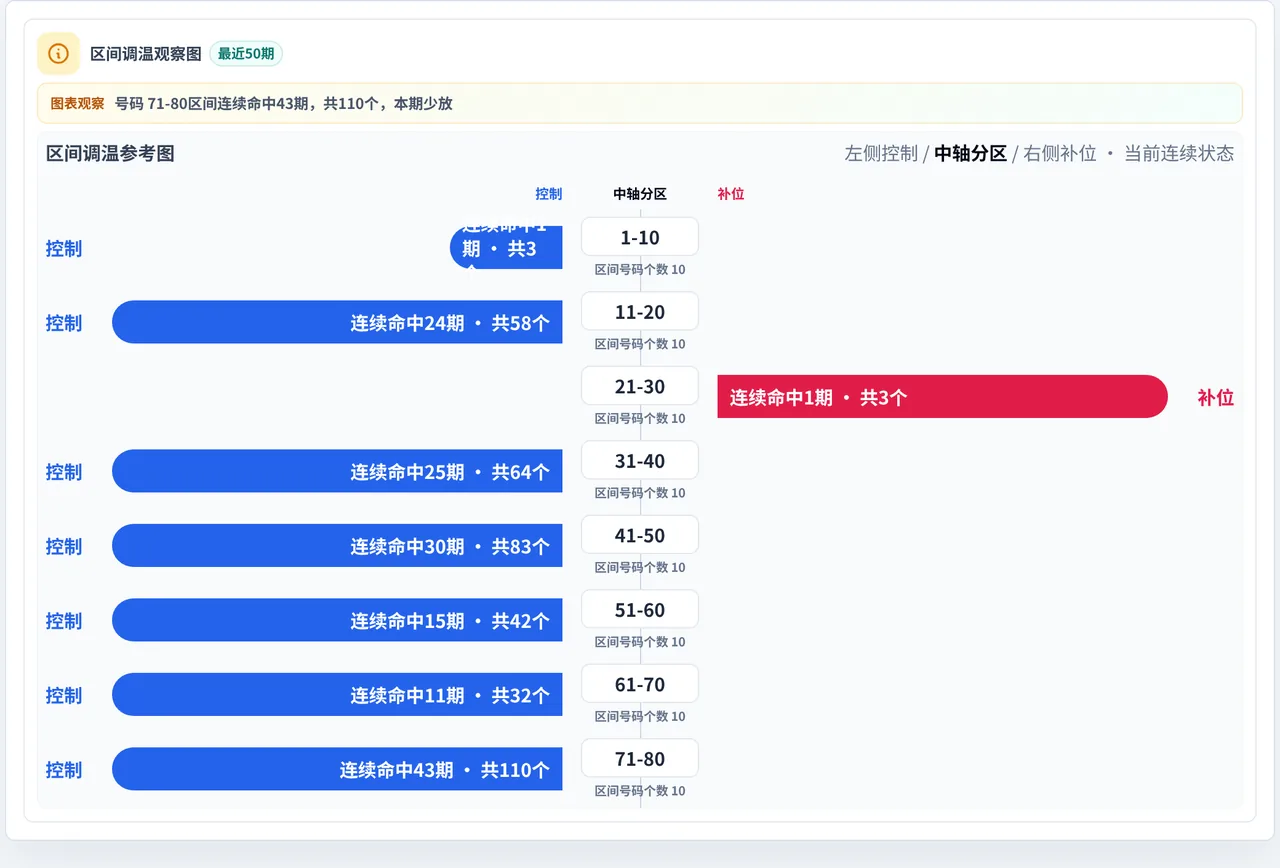
Task: Select the 71-80 range box
Action: pos(640,758)
